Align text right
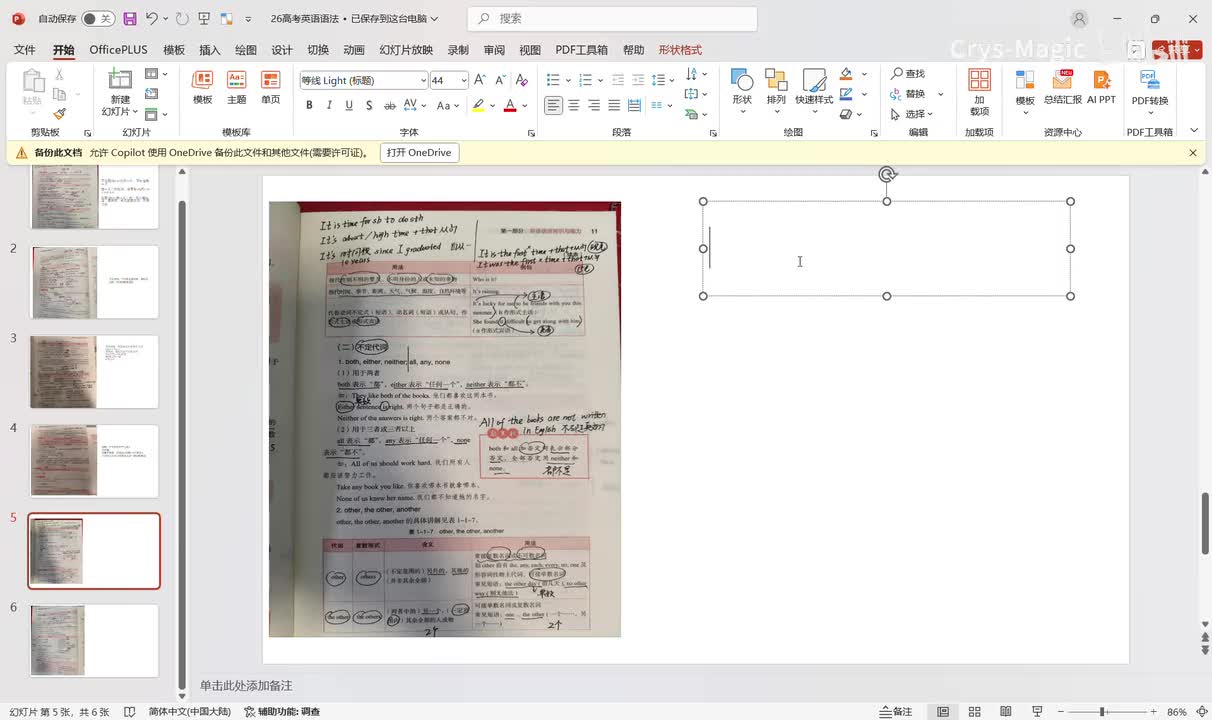This screenshot has width=1212, height=720. 594,105
